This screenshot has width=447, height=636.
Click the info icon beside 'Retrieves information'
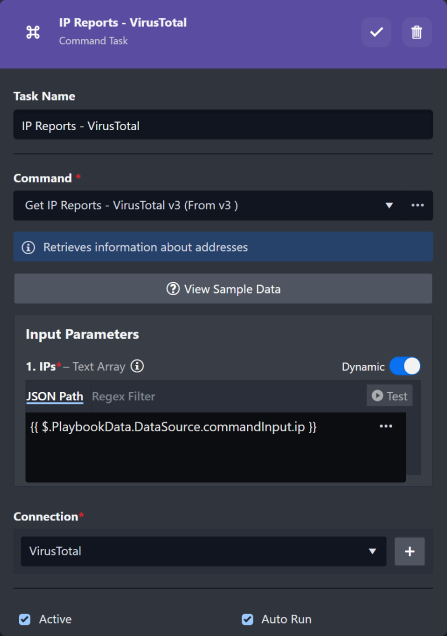click(x=28, y=247)
